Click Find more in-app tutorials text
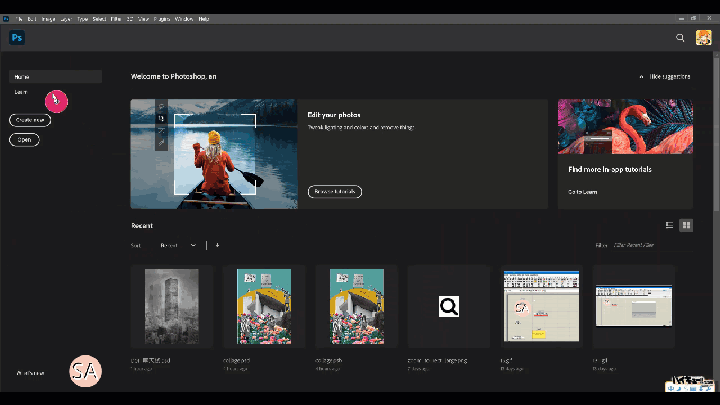 coord(610,169)
